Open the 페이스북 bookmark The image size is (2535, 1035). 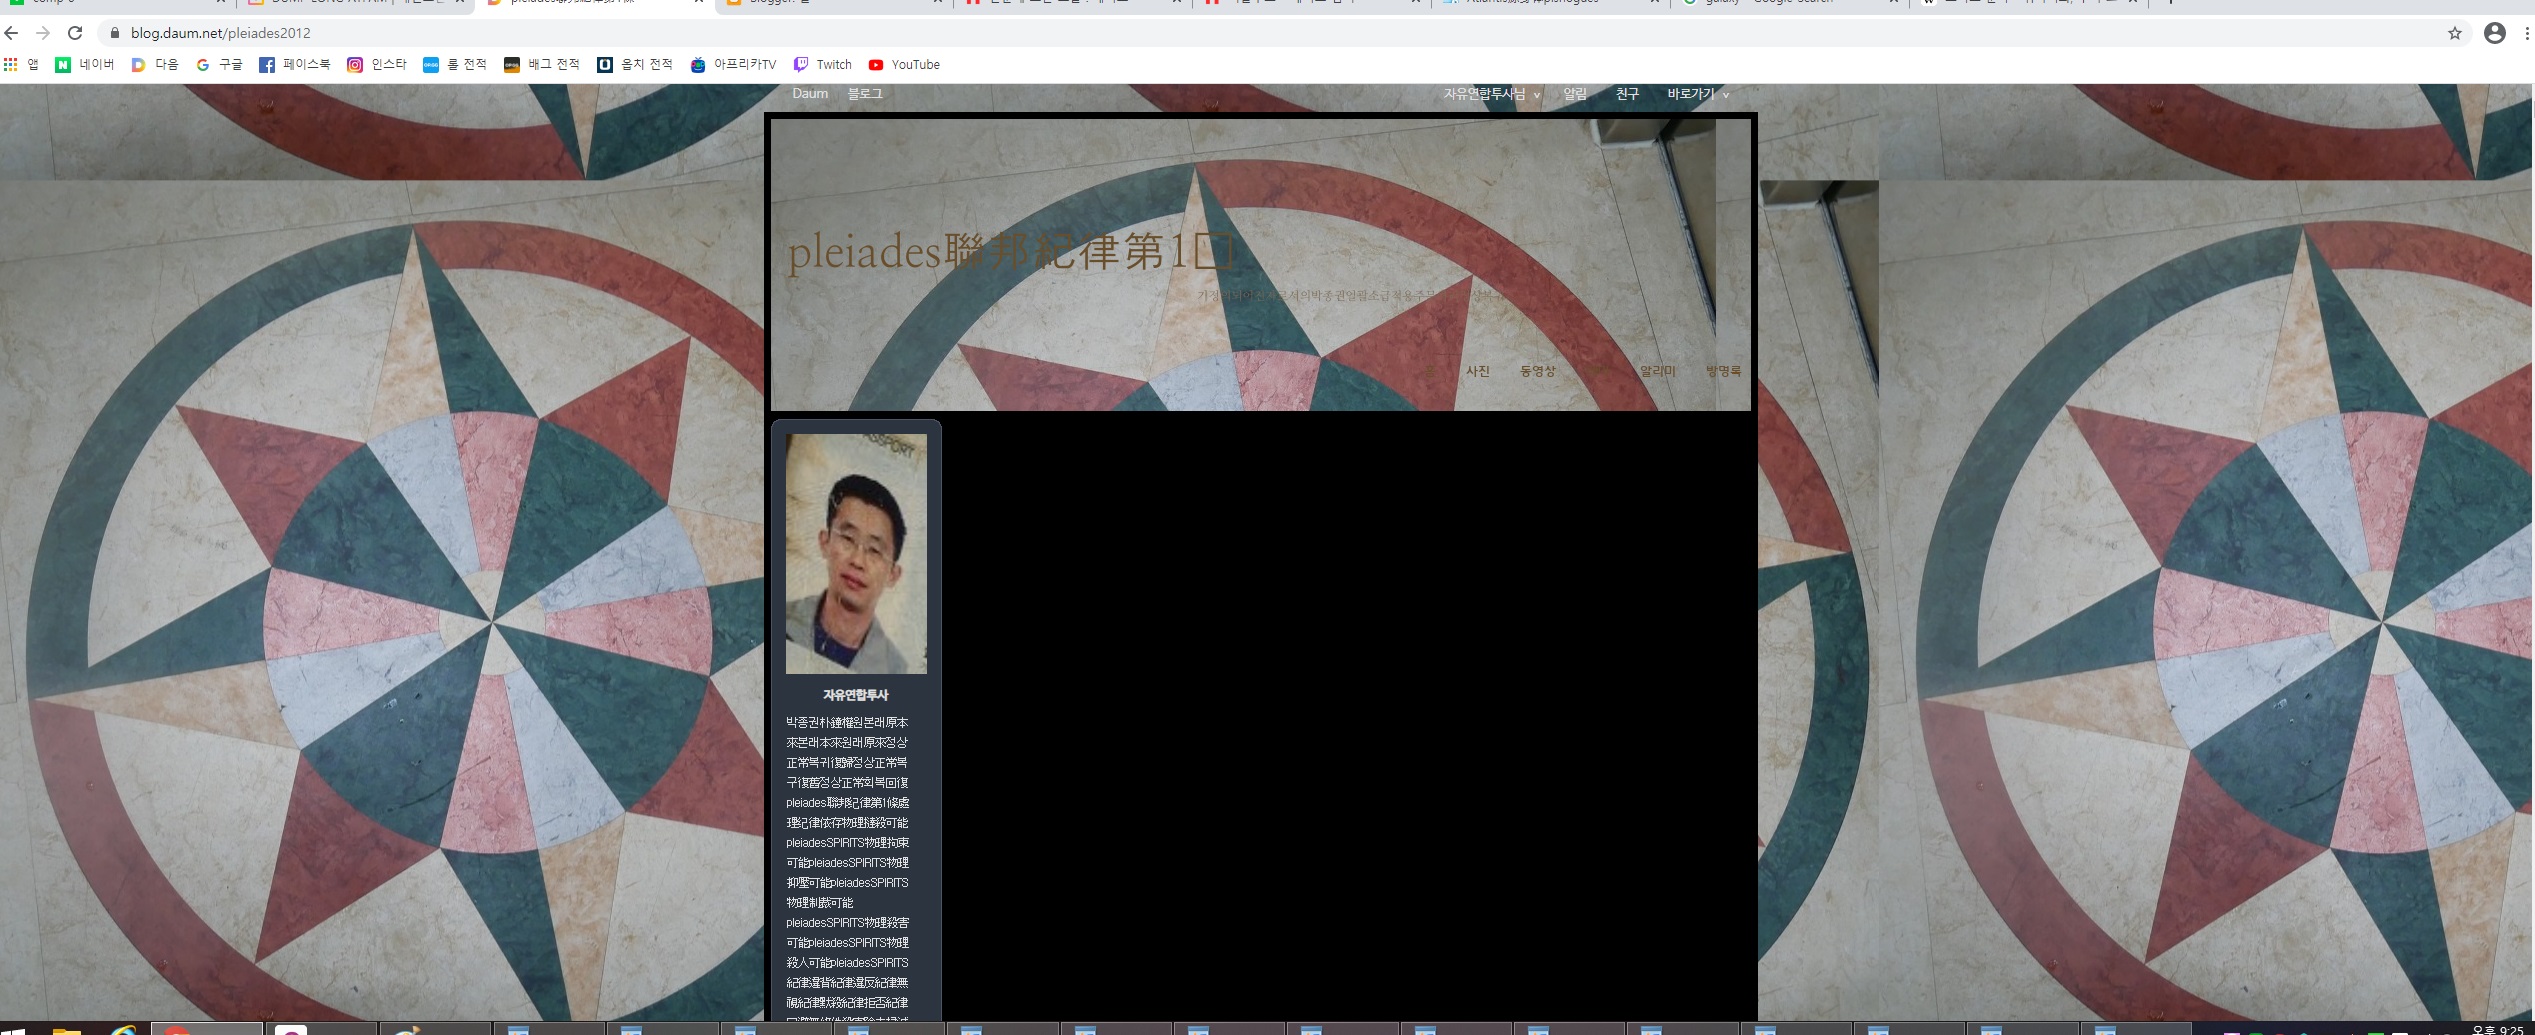(295, 64)
